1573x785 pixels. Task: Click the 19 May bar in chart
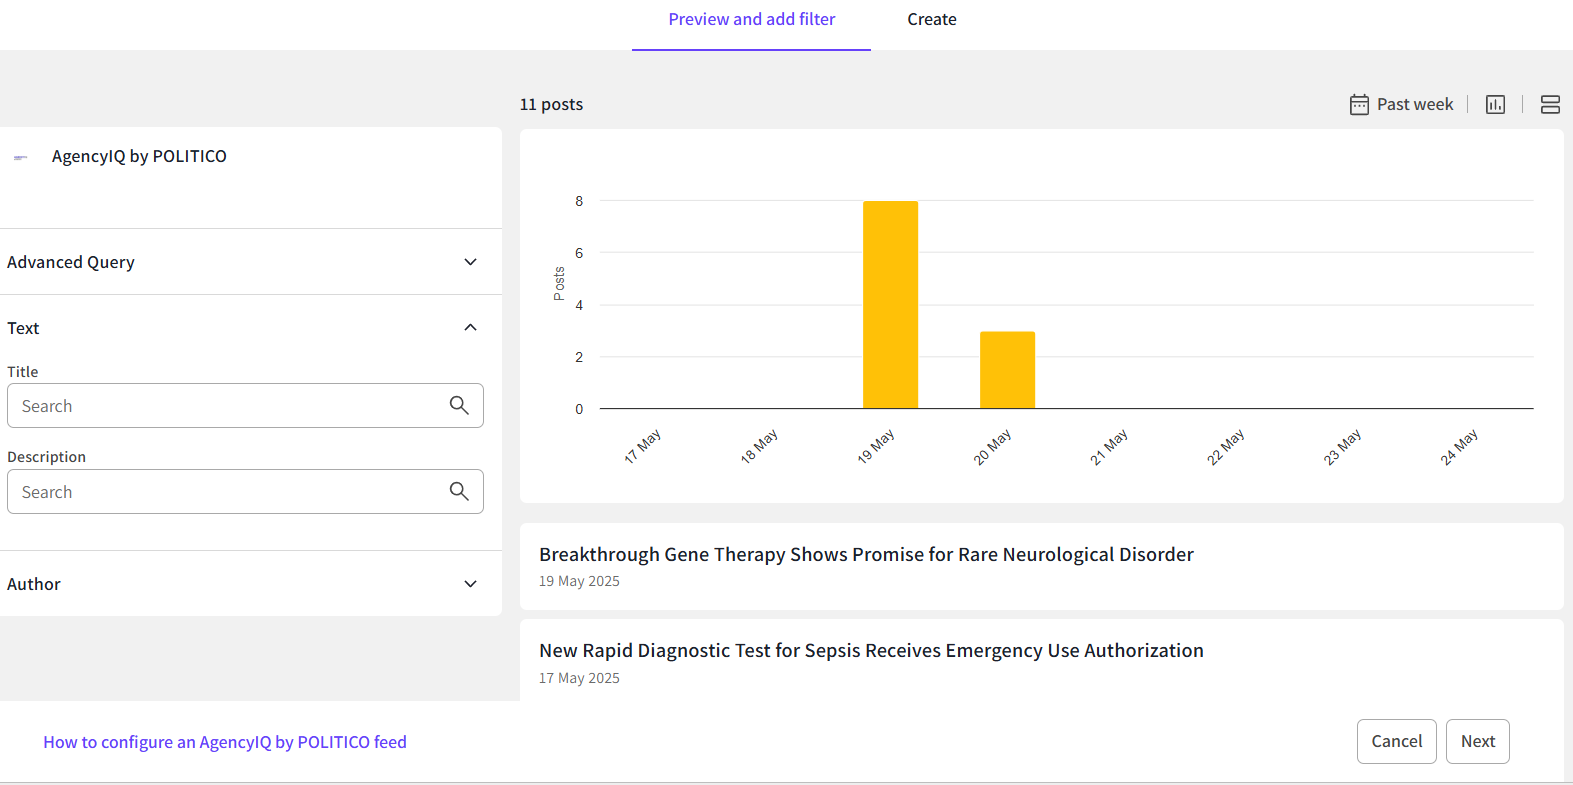click(890, 305)
